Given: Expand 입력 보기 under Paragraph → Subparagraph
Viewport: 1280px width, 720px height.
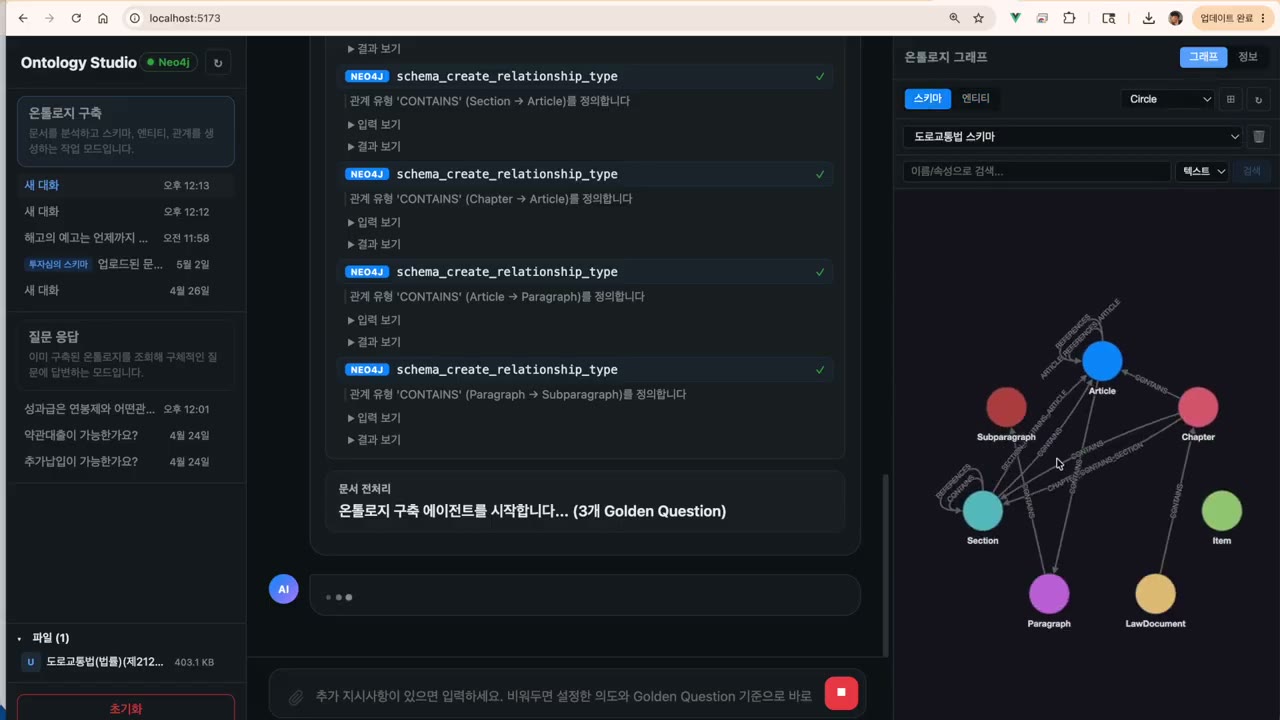Looking at the screenshot, I should point(374,418).
